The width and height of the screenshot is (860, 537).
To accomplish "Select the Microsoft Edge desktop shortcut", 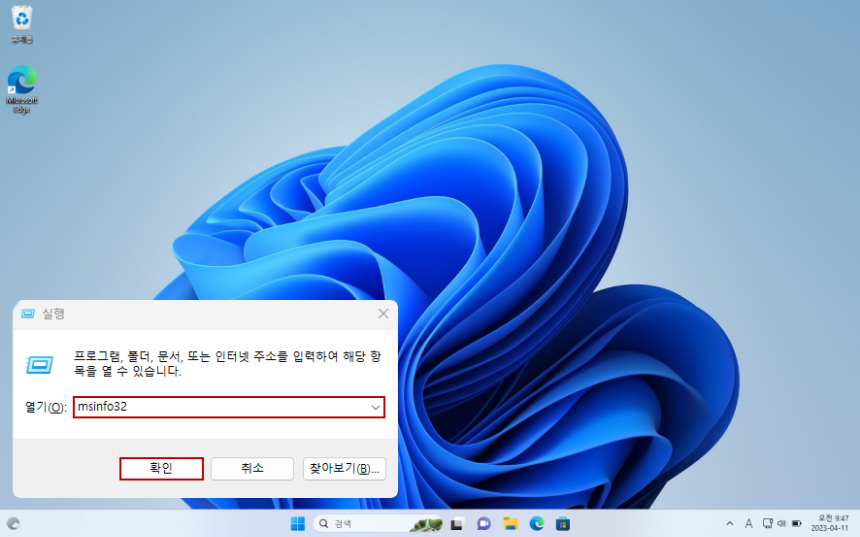I will pos(22,89).
